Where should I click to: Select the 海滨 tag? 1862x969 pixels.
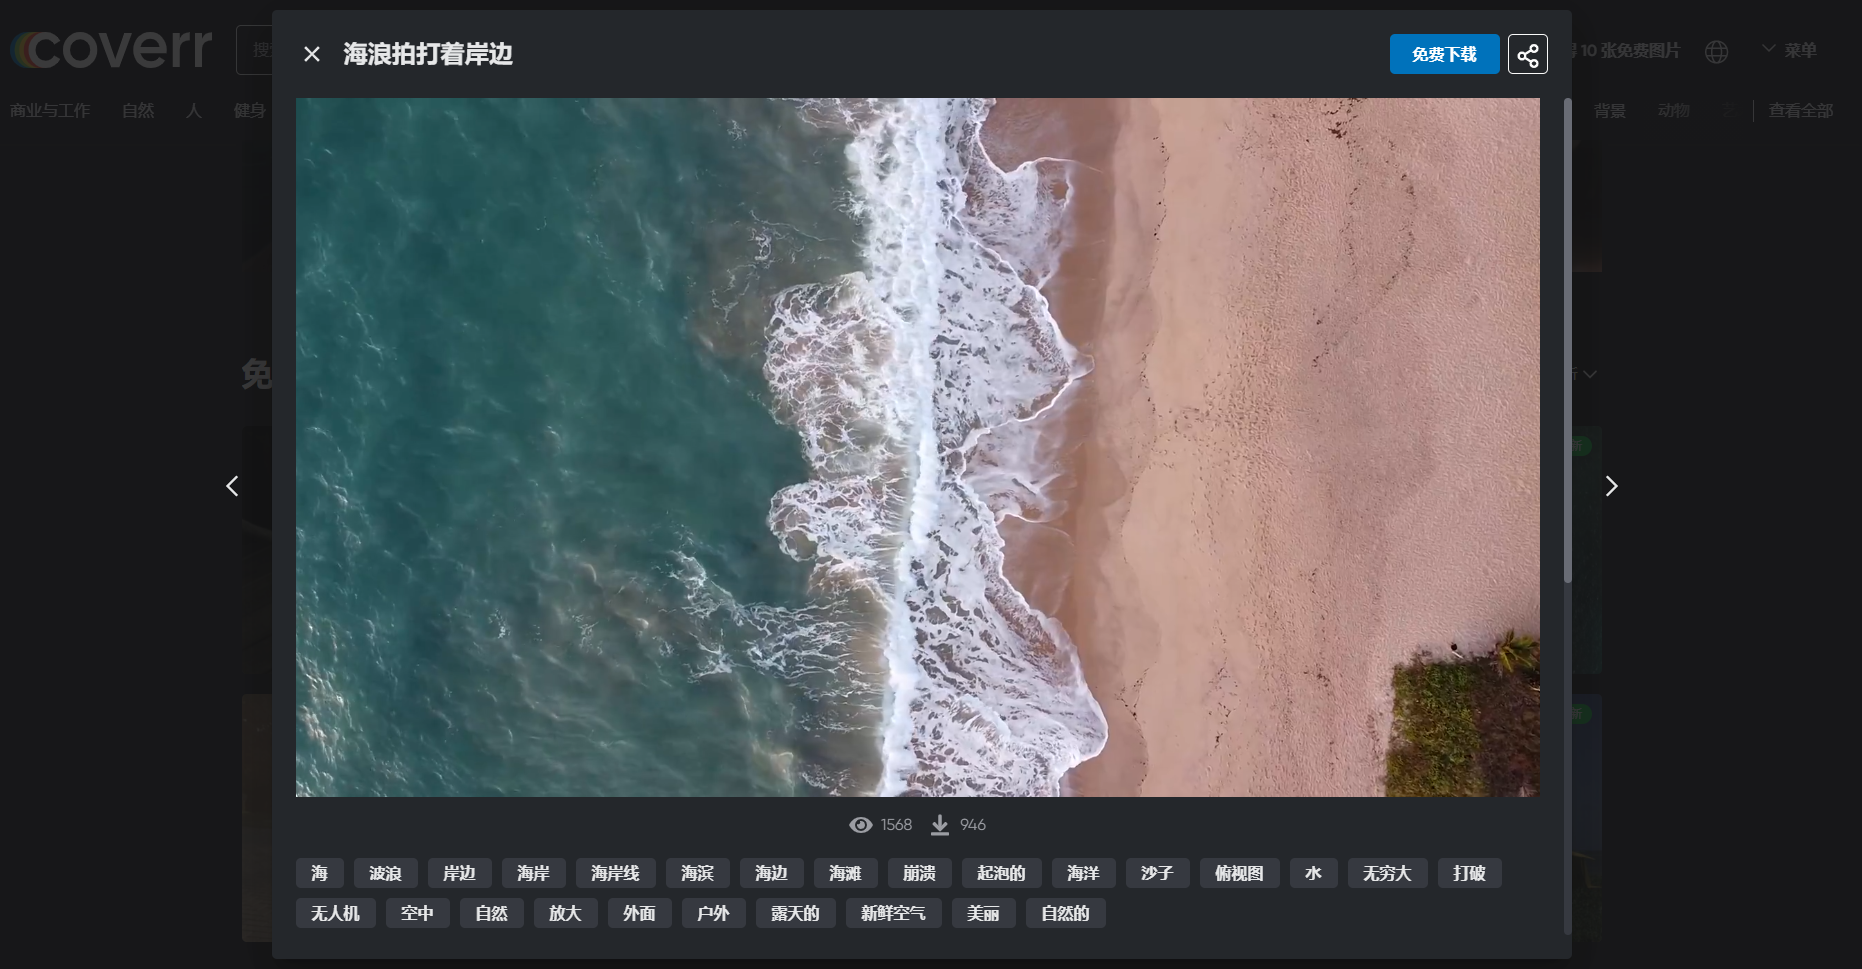click(697, 873)
